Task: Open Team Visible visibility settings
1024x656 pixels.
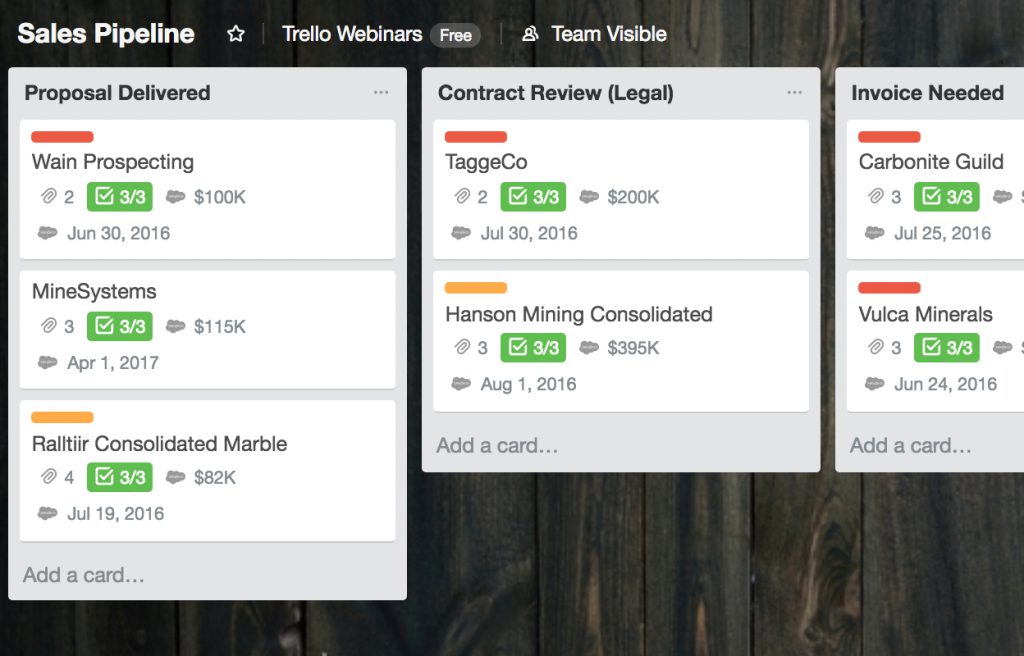Action: click(594, 34)
